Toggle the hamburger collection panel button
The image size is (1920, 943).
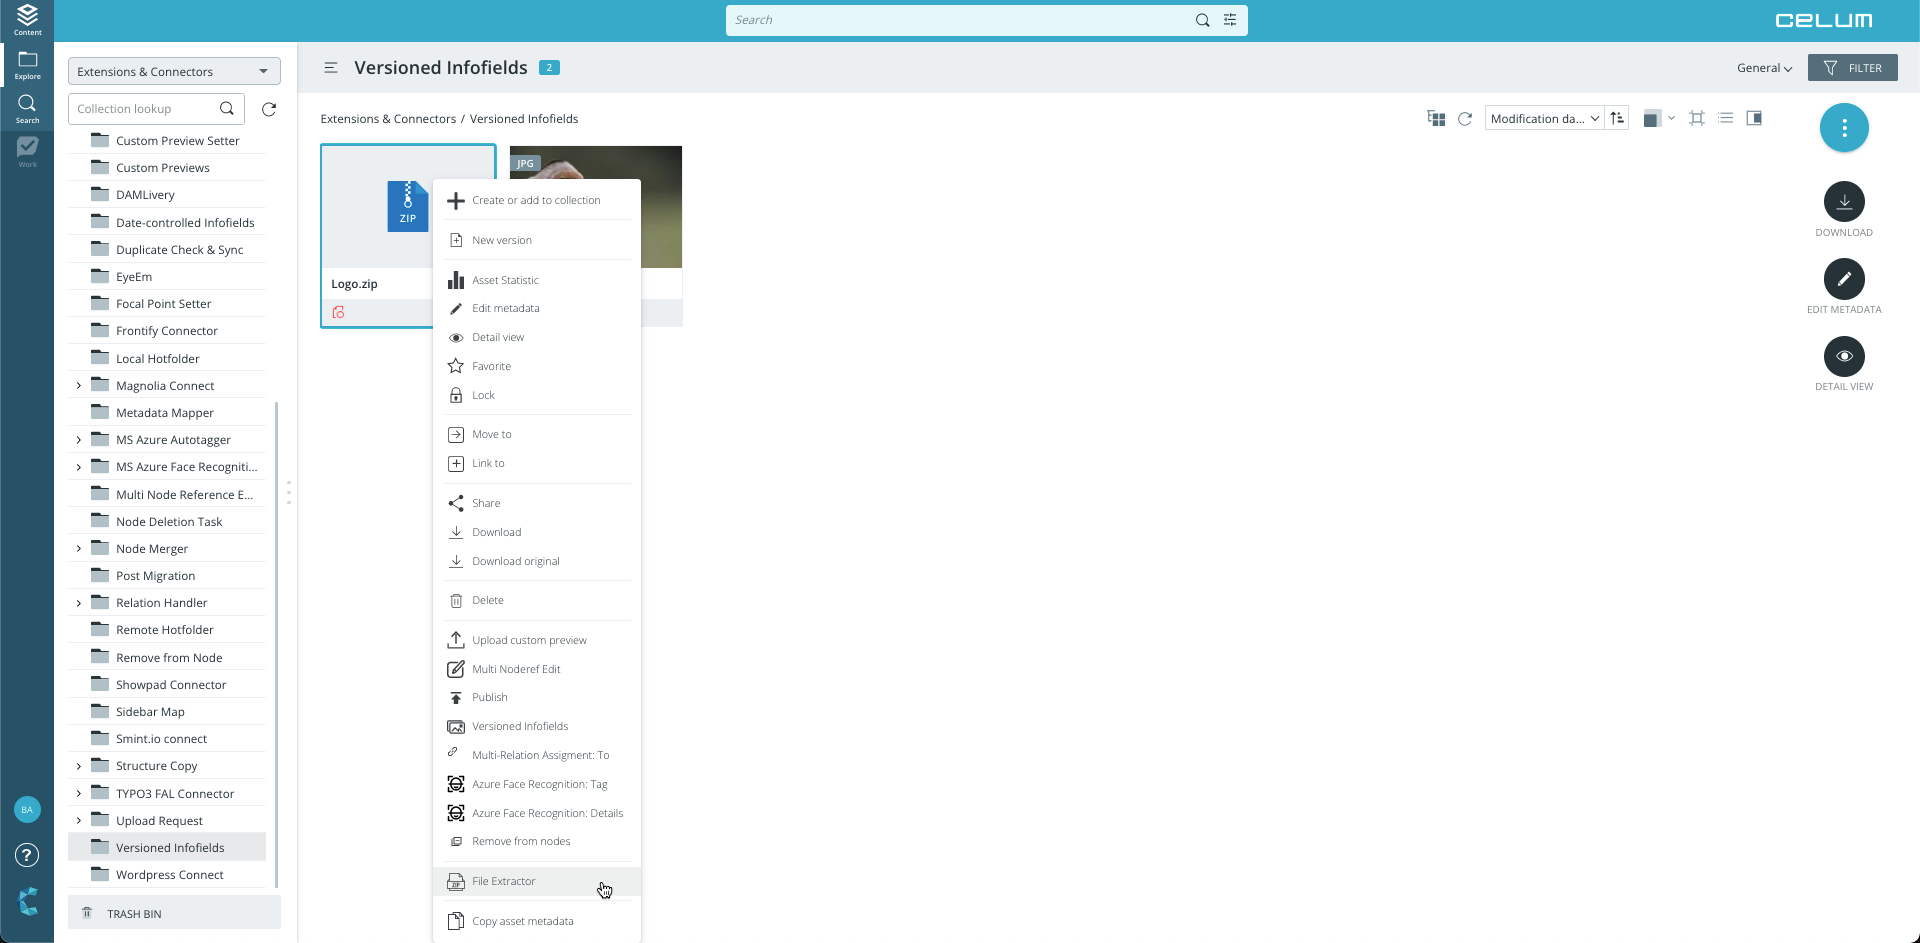point(331,68)
